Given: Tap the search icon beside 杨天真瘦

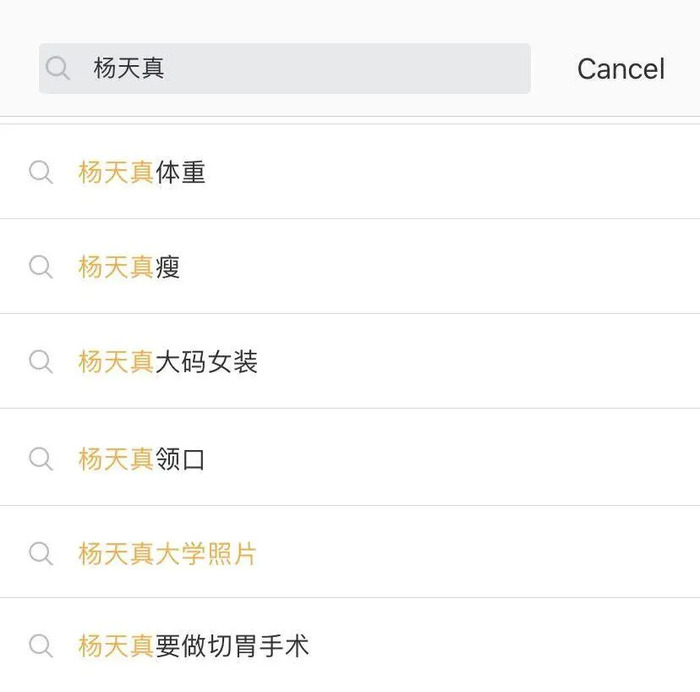Looking at the screenshot, I should click(41, 267).
